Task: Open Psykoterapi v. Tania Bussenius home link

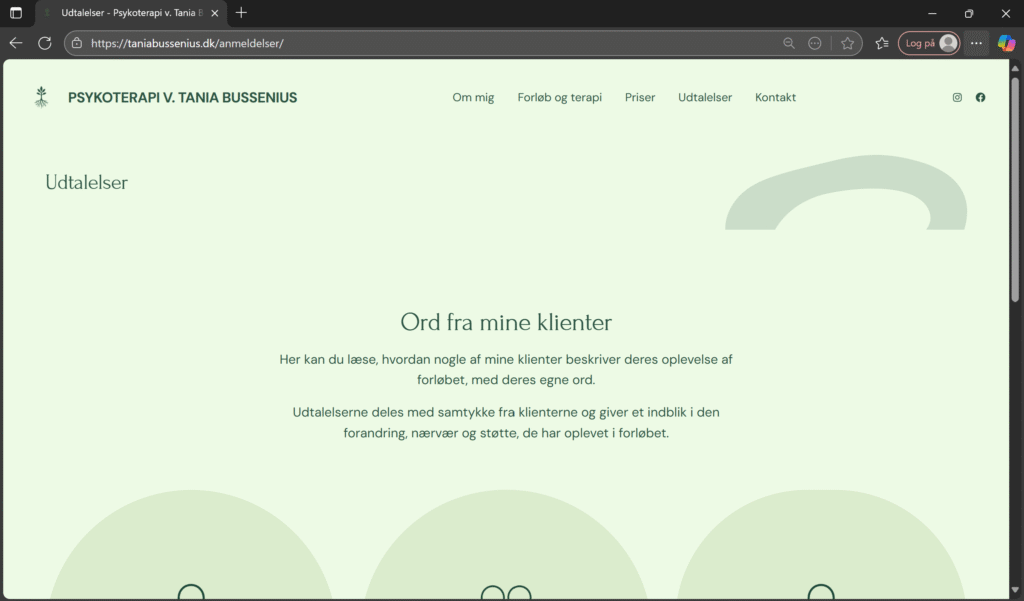Action: (182, 97)
